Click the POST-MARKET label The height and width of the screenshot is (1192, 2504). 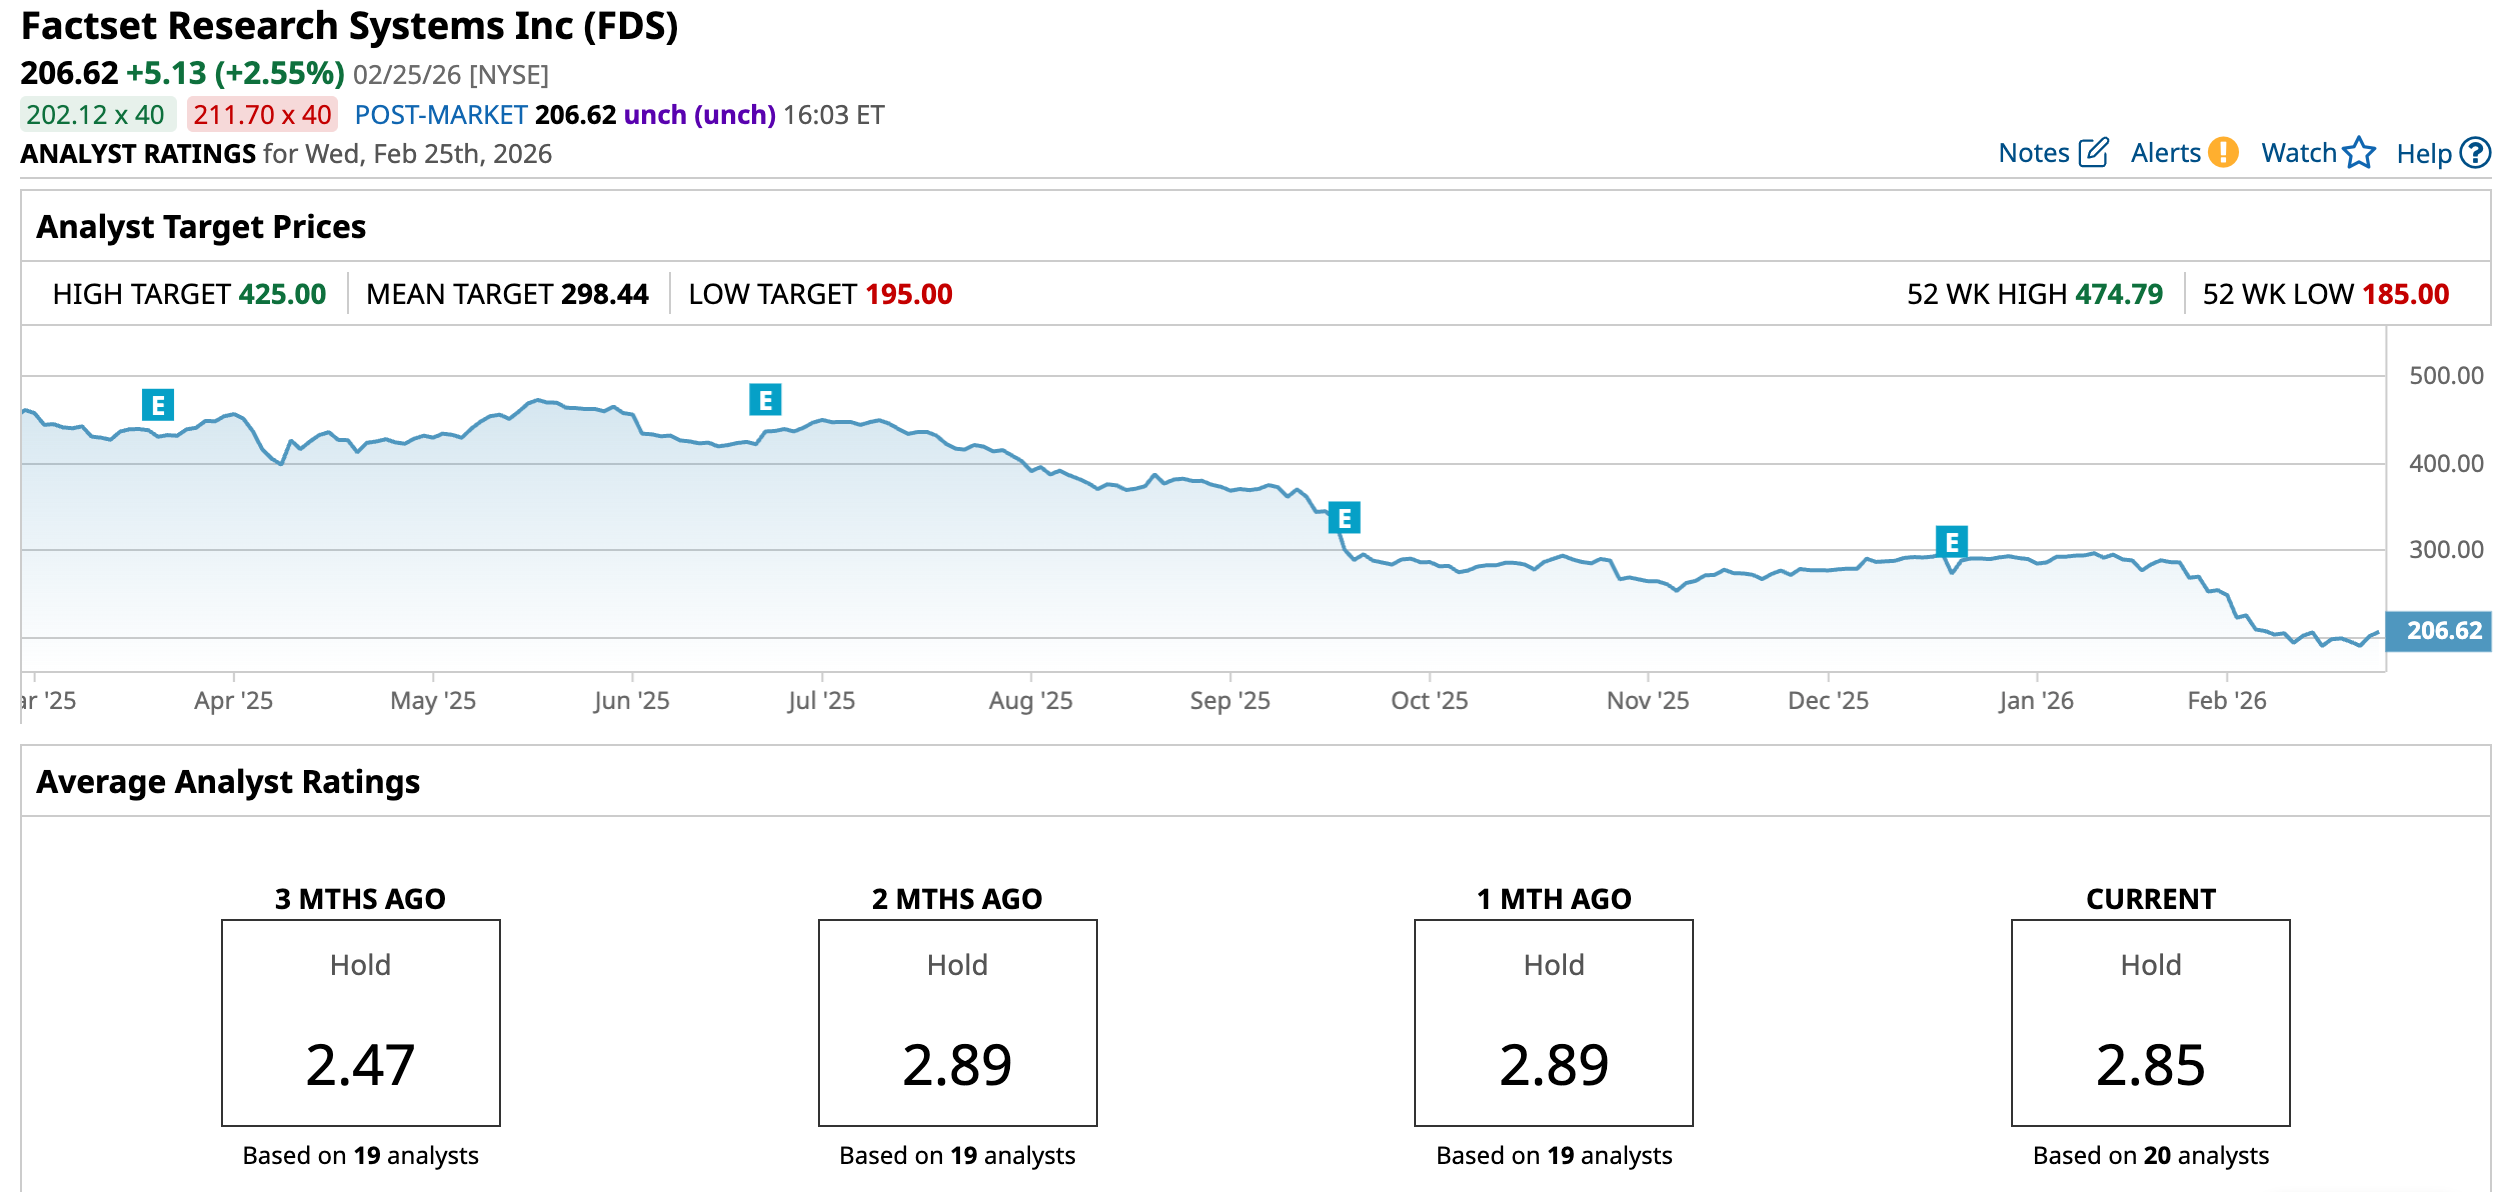(440, 115)
